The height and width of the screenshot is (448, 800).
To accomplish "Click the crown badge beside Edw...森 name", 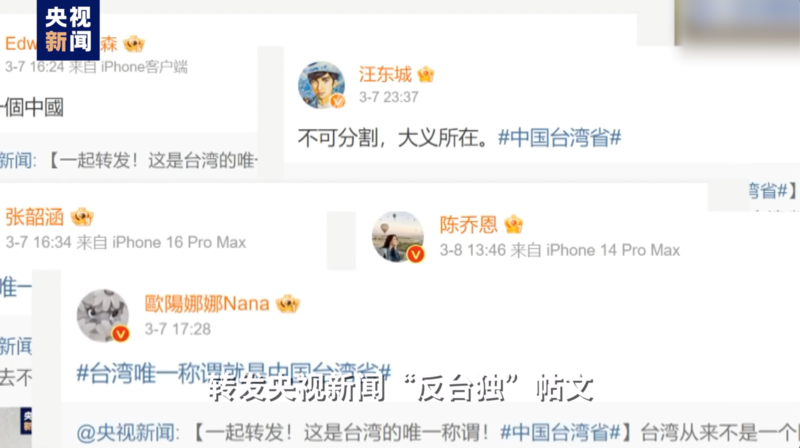I will (134, 44).
